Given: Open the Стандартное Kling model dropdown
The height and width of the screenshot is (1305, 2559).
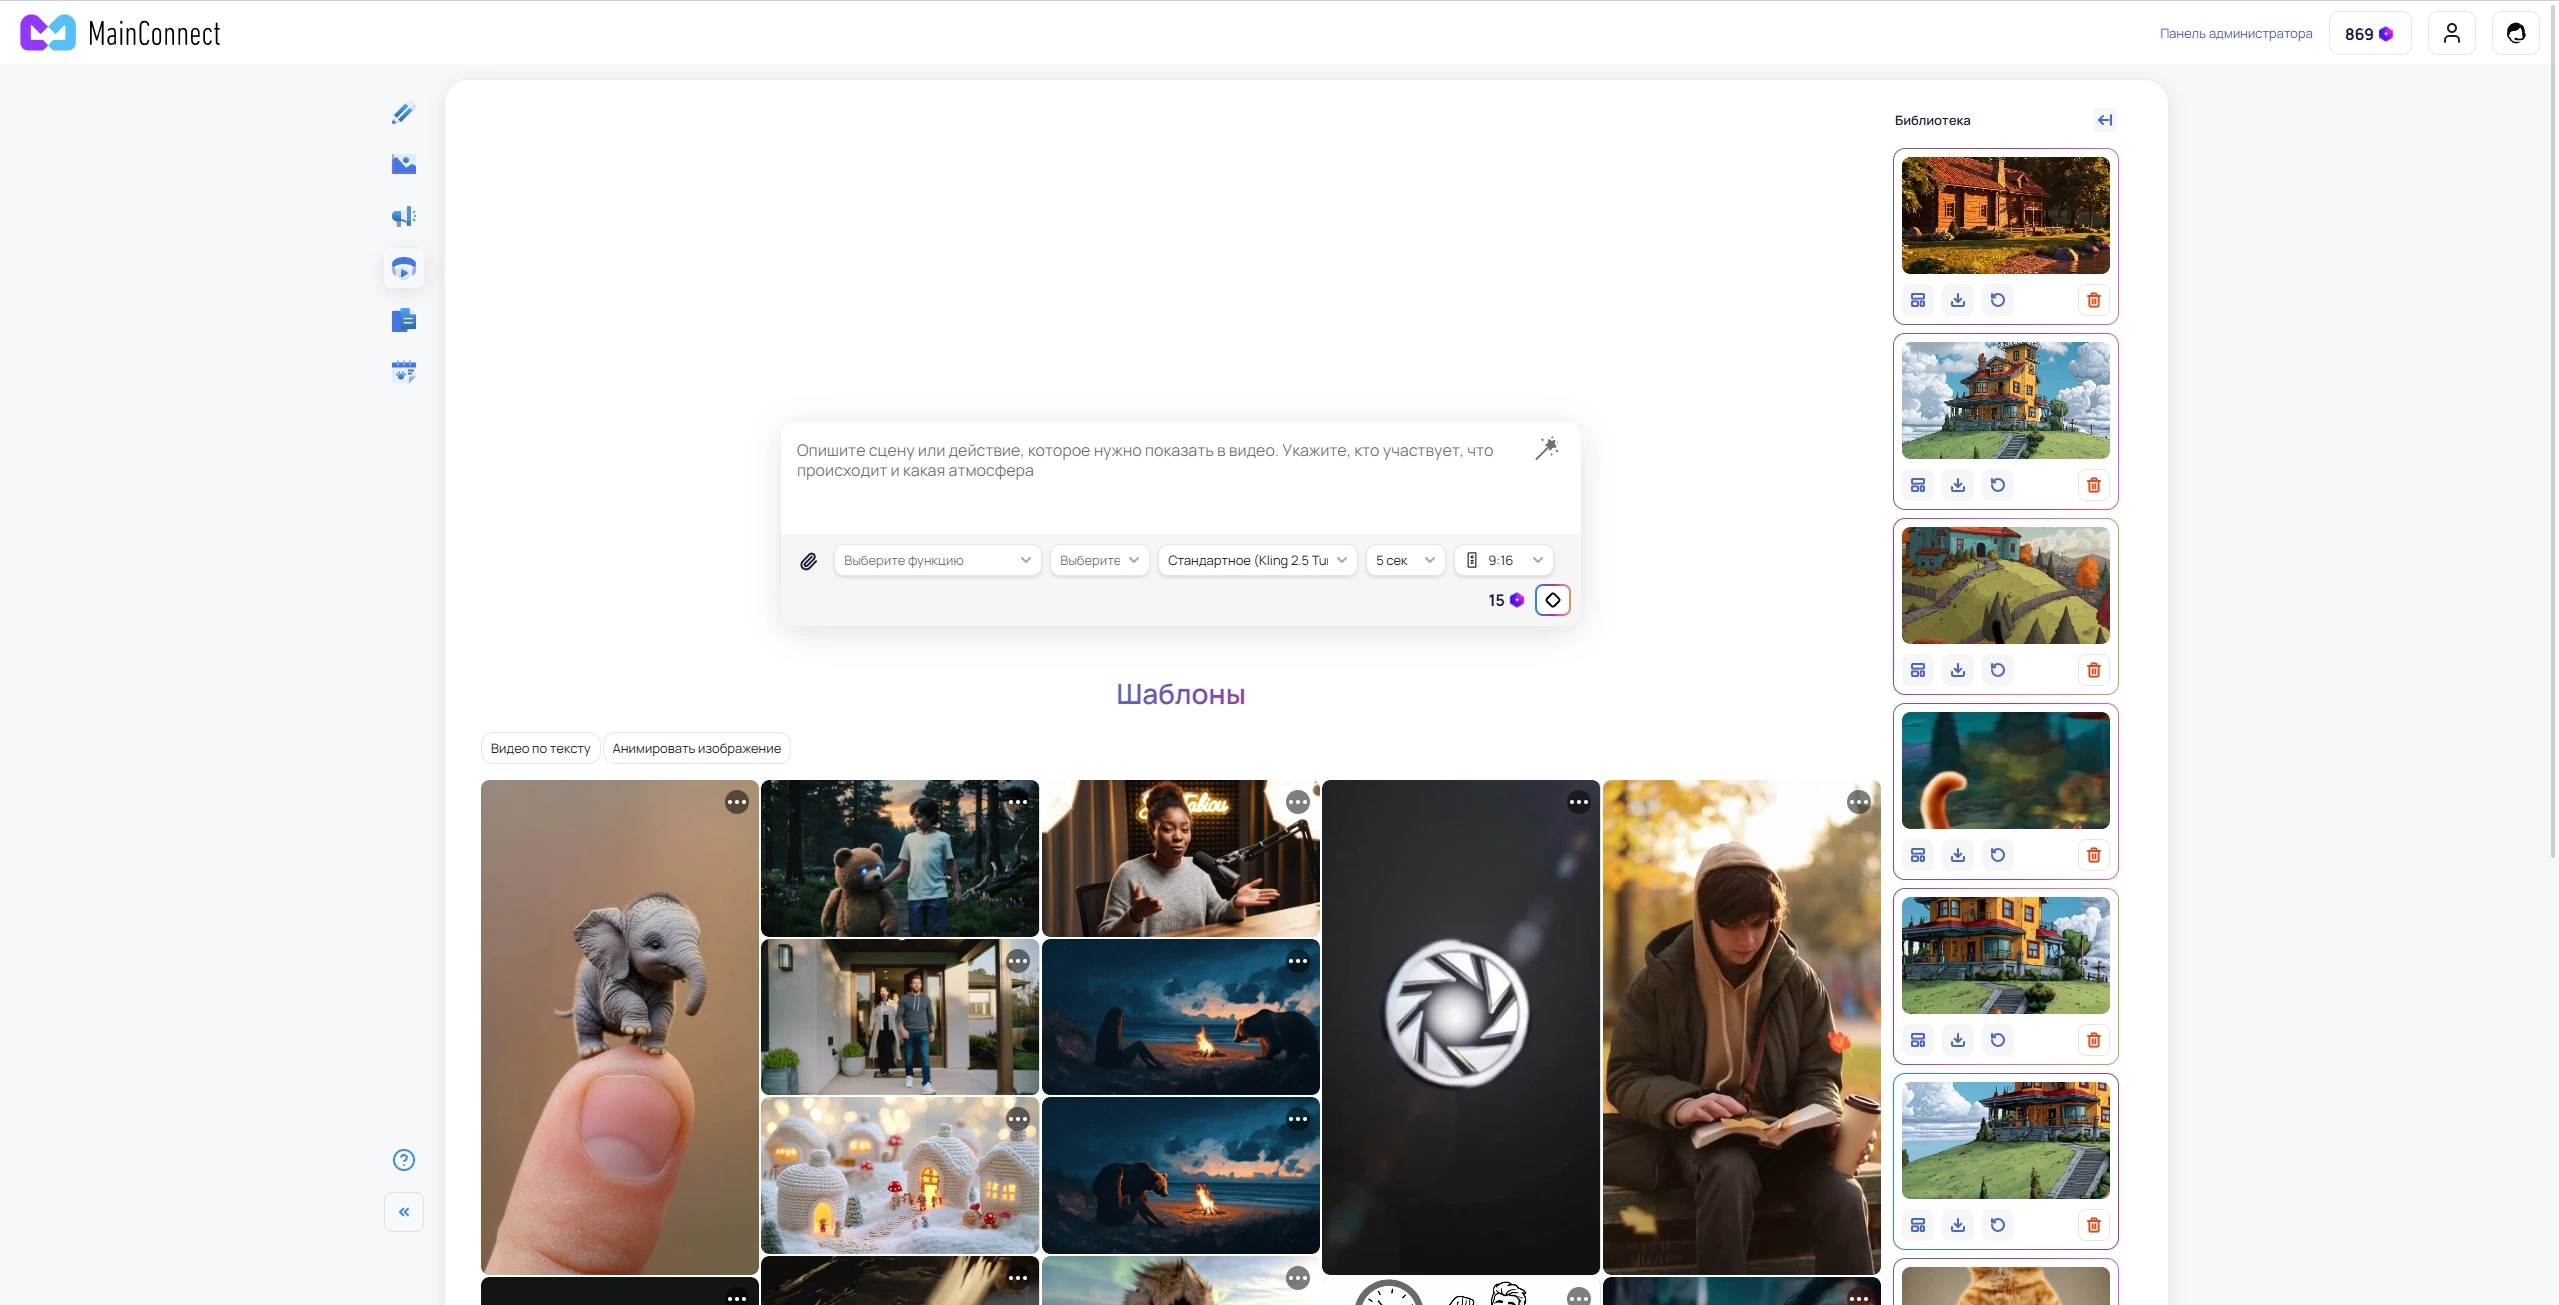Looking at the screenshot, I should click(1256, 561).
